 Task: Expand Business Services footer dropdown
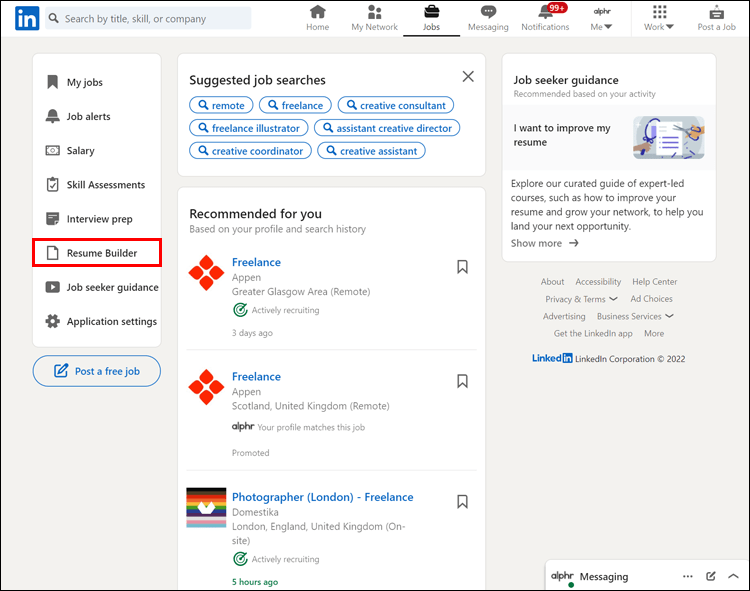pos(635,316)
